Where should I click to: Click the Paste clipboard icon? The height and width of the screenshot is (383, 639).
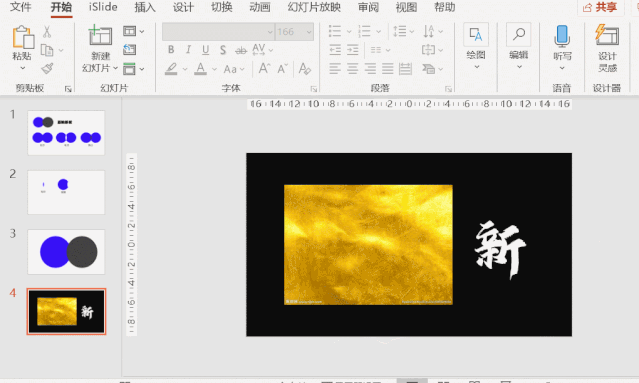coord(22,37)
